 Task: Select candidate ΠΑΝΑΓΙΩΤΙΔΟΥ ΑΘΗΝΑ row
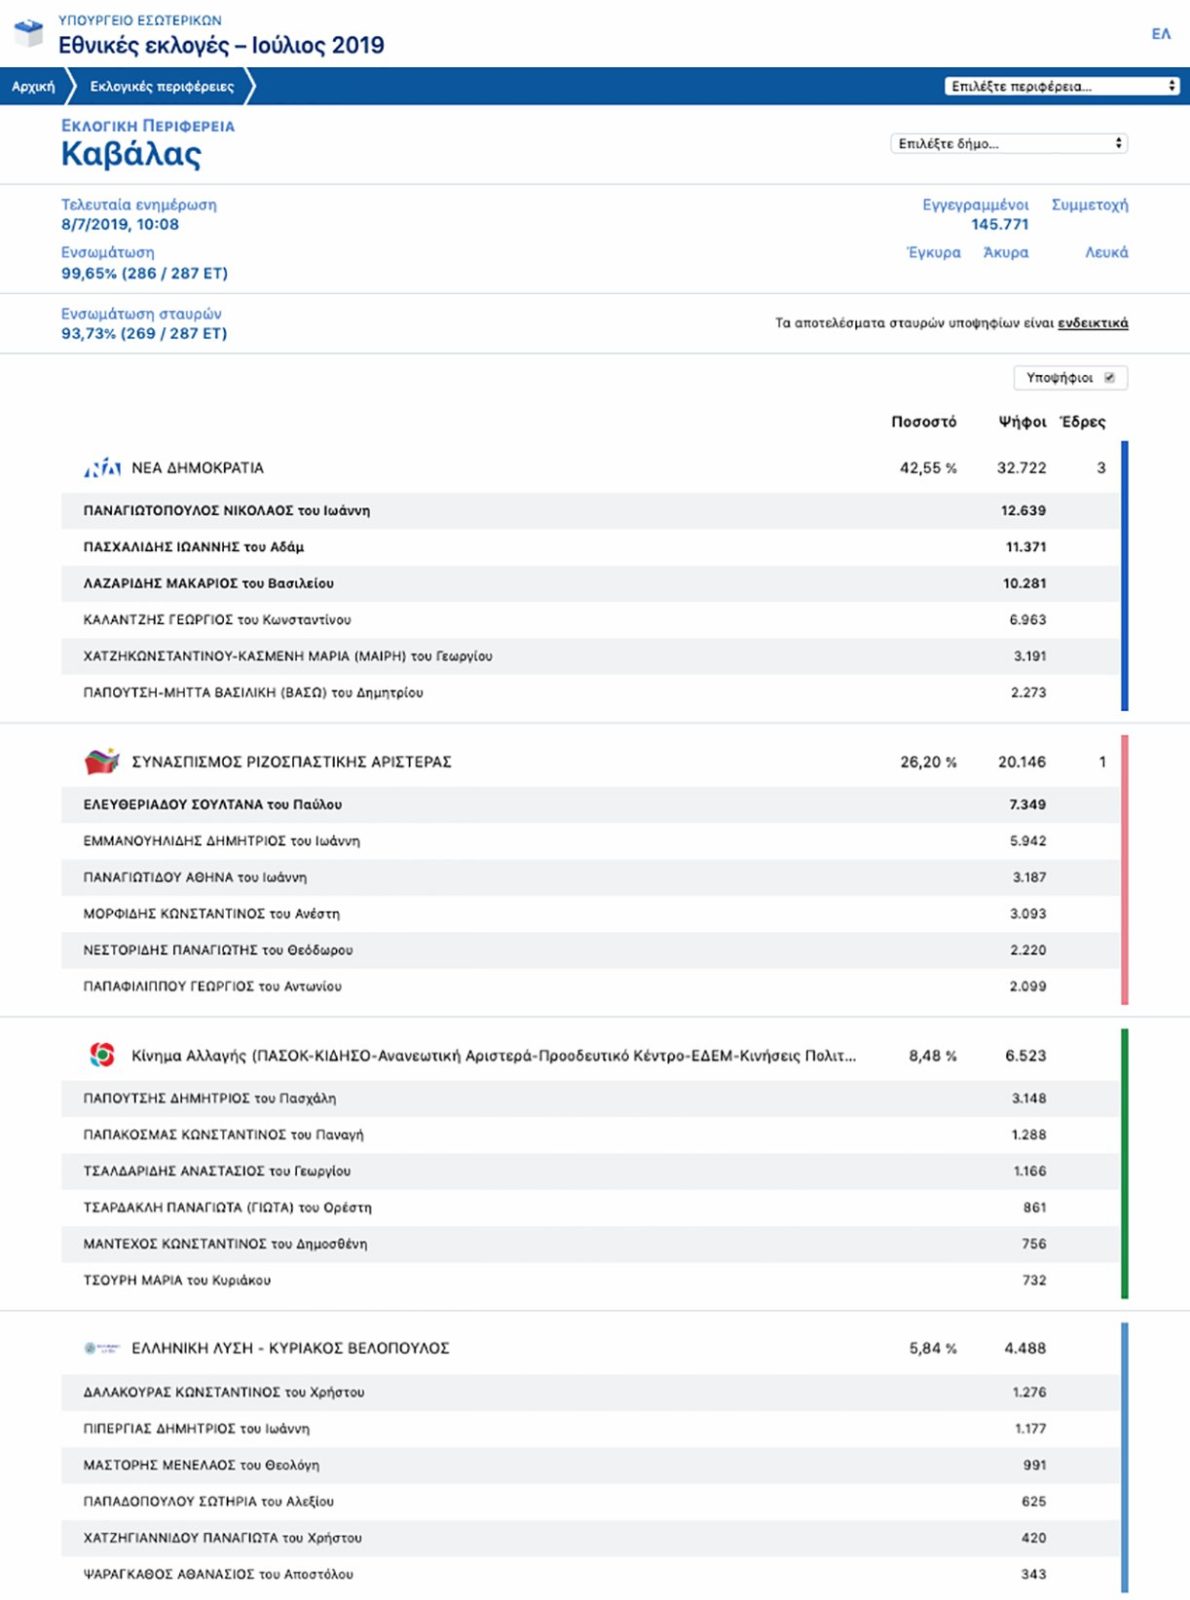click(590, 877)
